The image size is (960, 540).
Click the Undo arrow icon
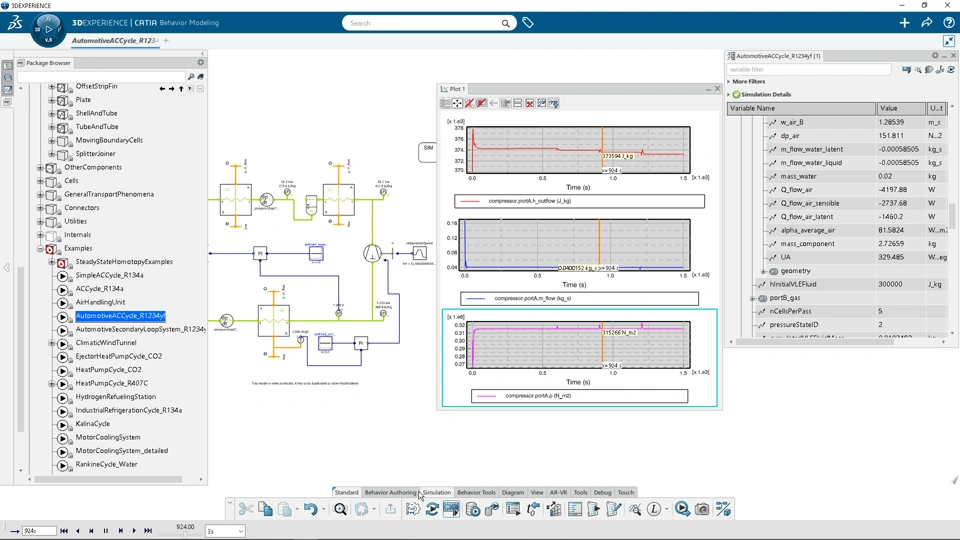[310, 509]
